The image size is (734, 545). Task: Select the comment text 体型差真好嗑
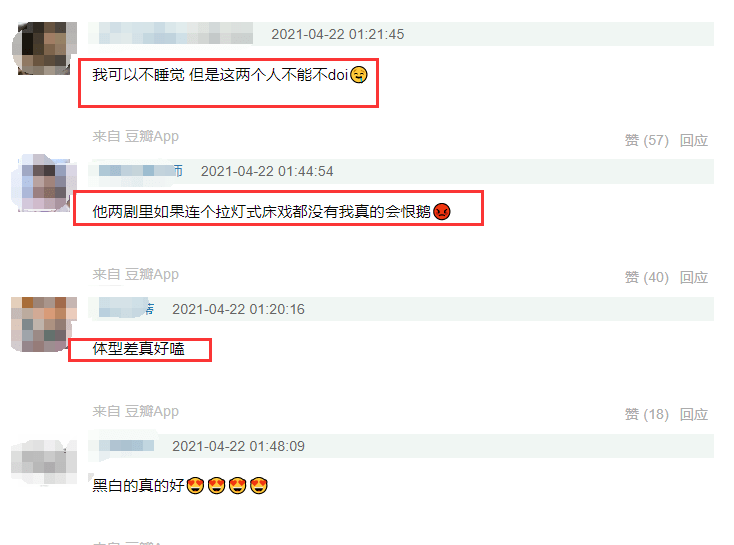point(139,349)
